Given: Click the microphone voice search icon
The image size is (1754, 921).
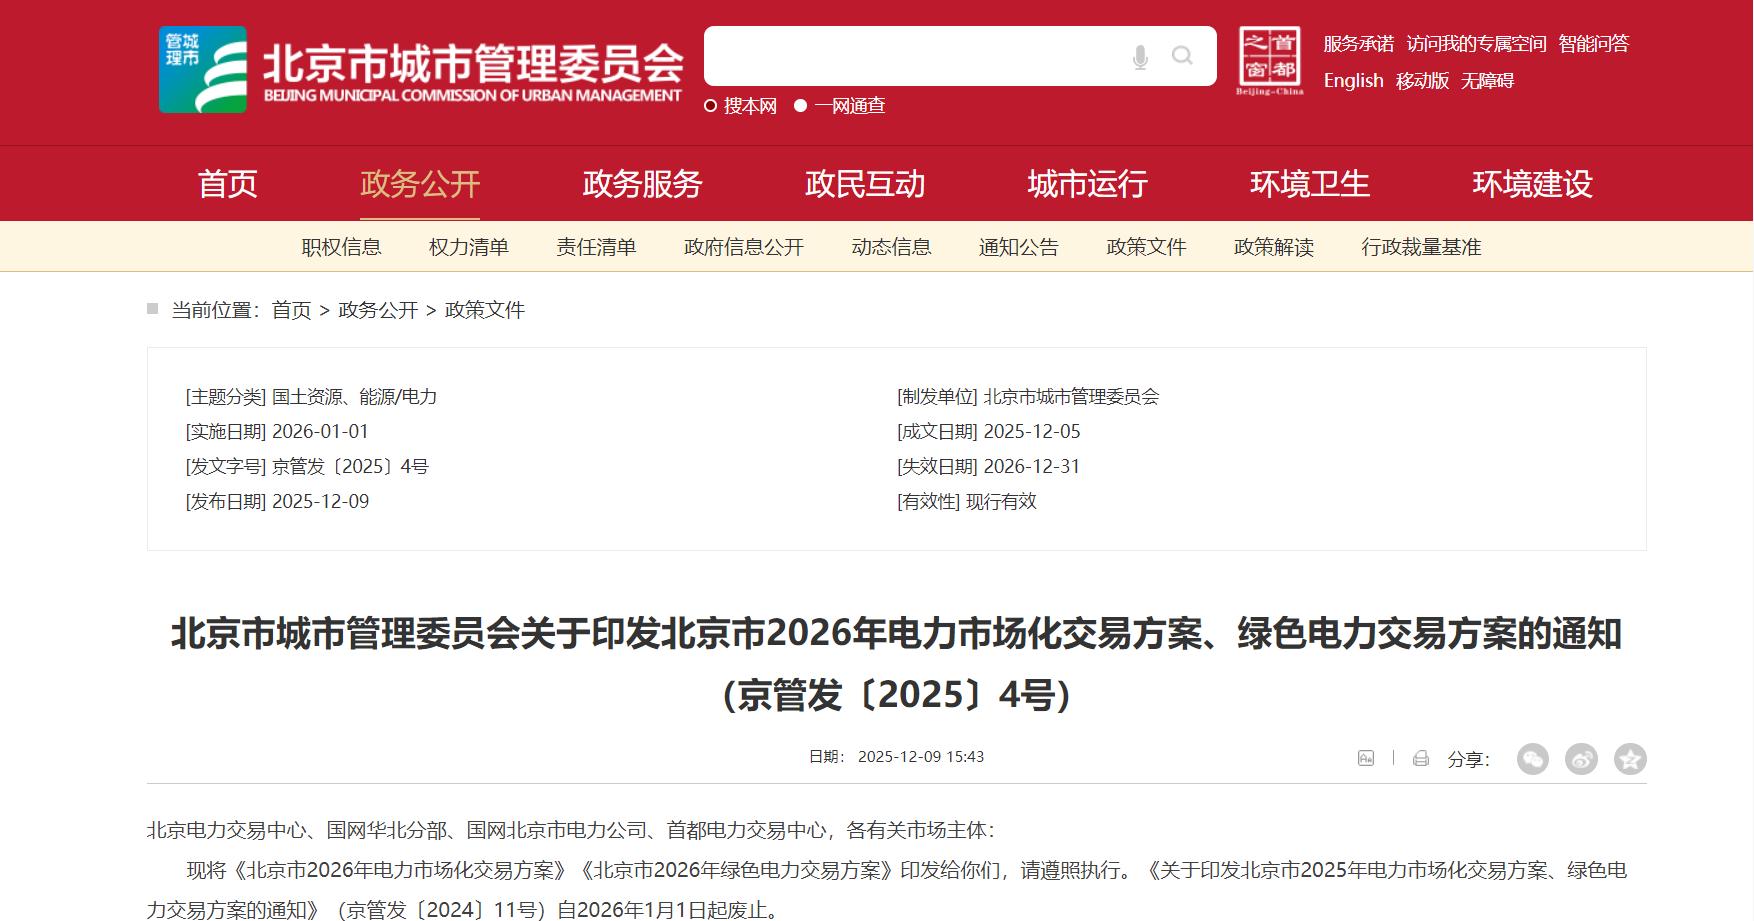Looking at the screenshot, I should pyautogui.click(x=1140, y=57).
